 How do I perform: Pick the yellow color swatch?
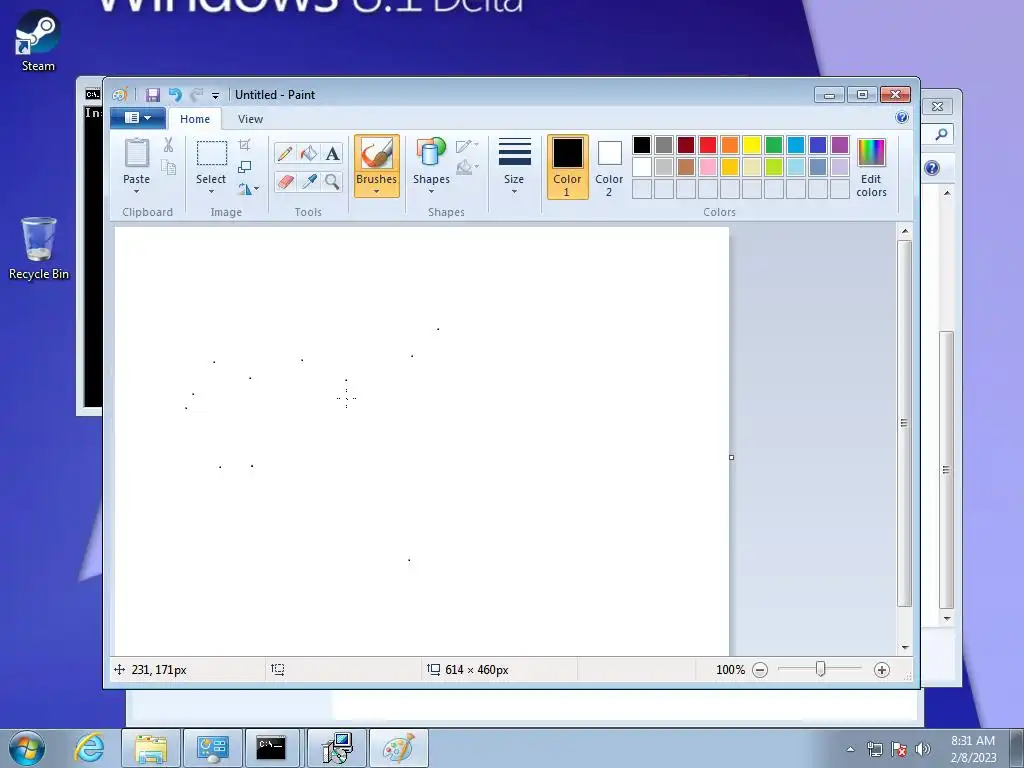(x=752, y=145)
